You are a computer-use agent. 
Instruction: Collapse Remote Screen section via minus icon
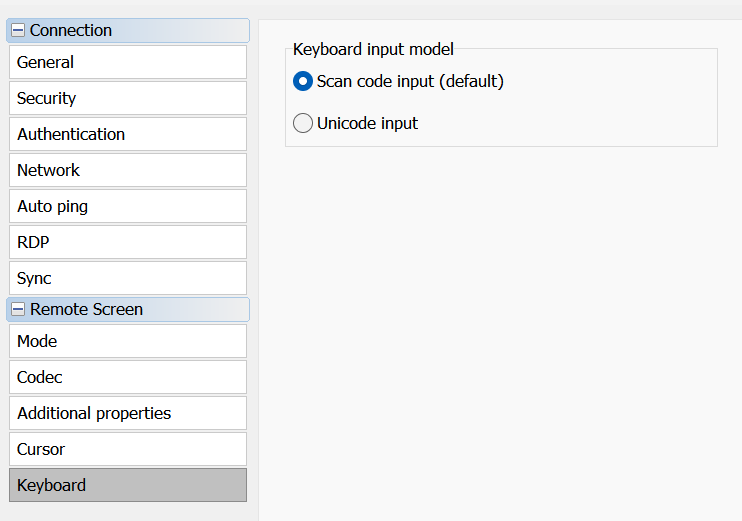[x=18, y=310]
